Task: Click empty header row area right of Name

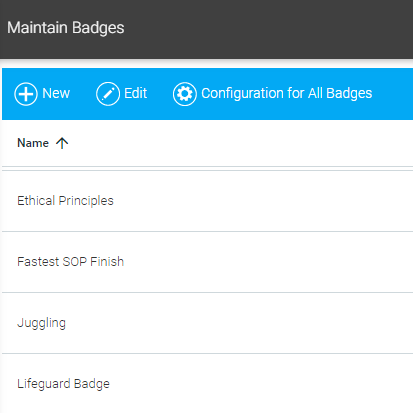Action: pos(240,143)
